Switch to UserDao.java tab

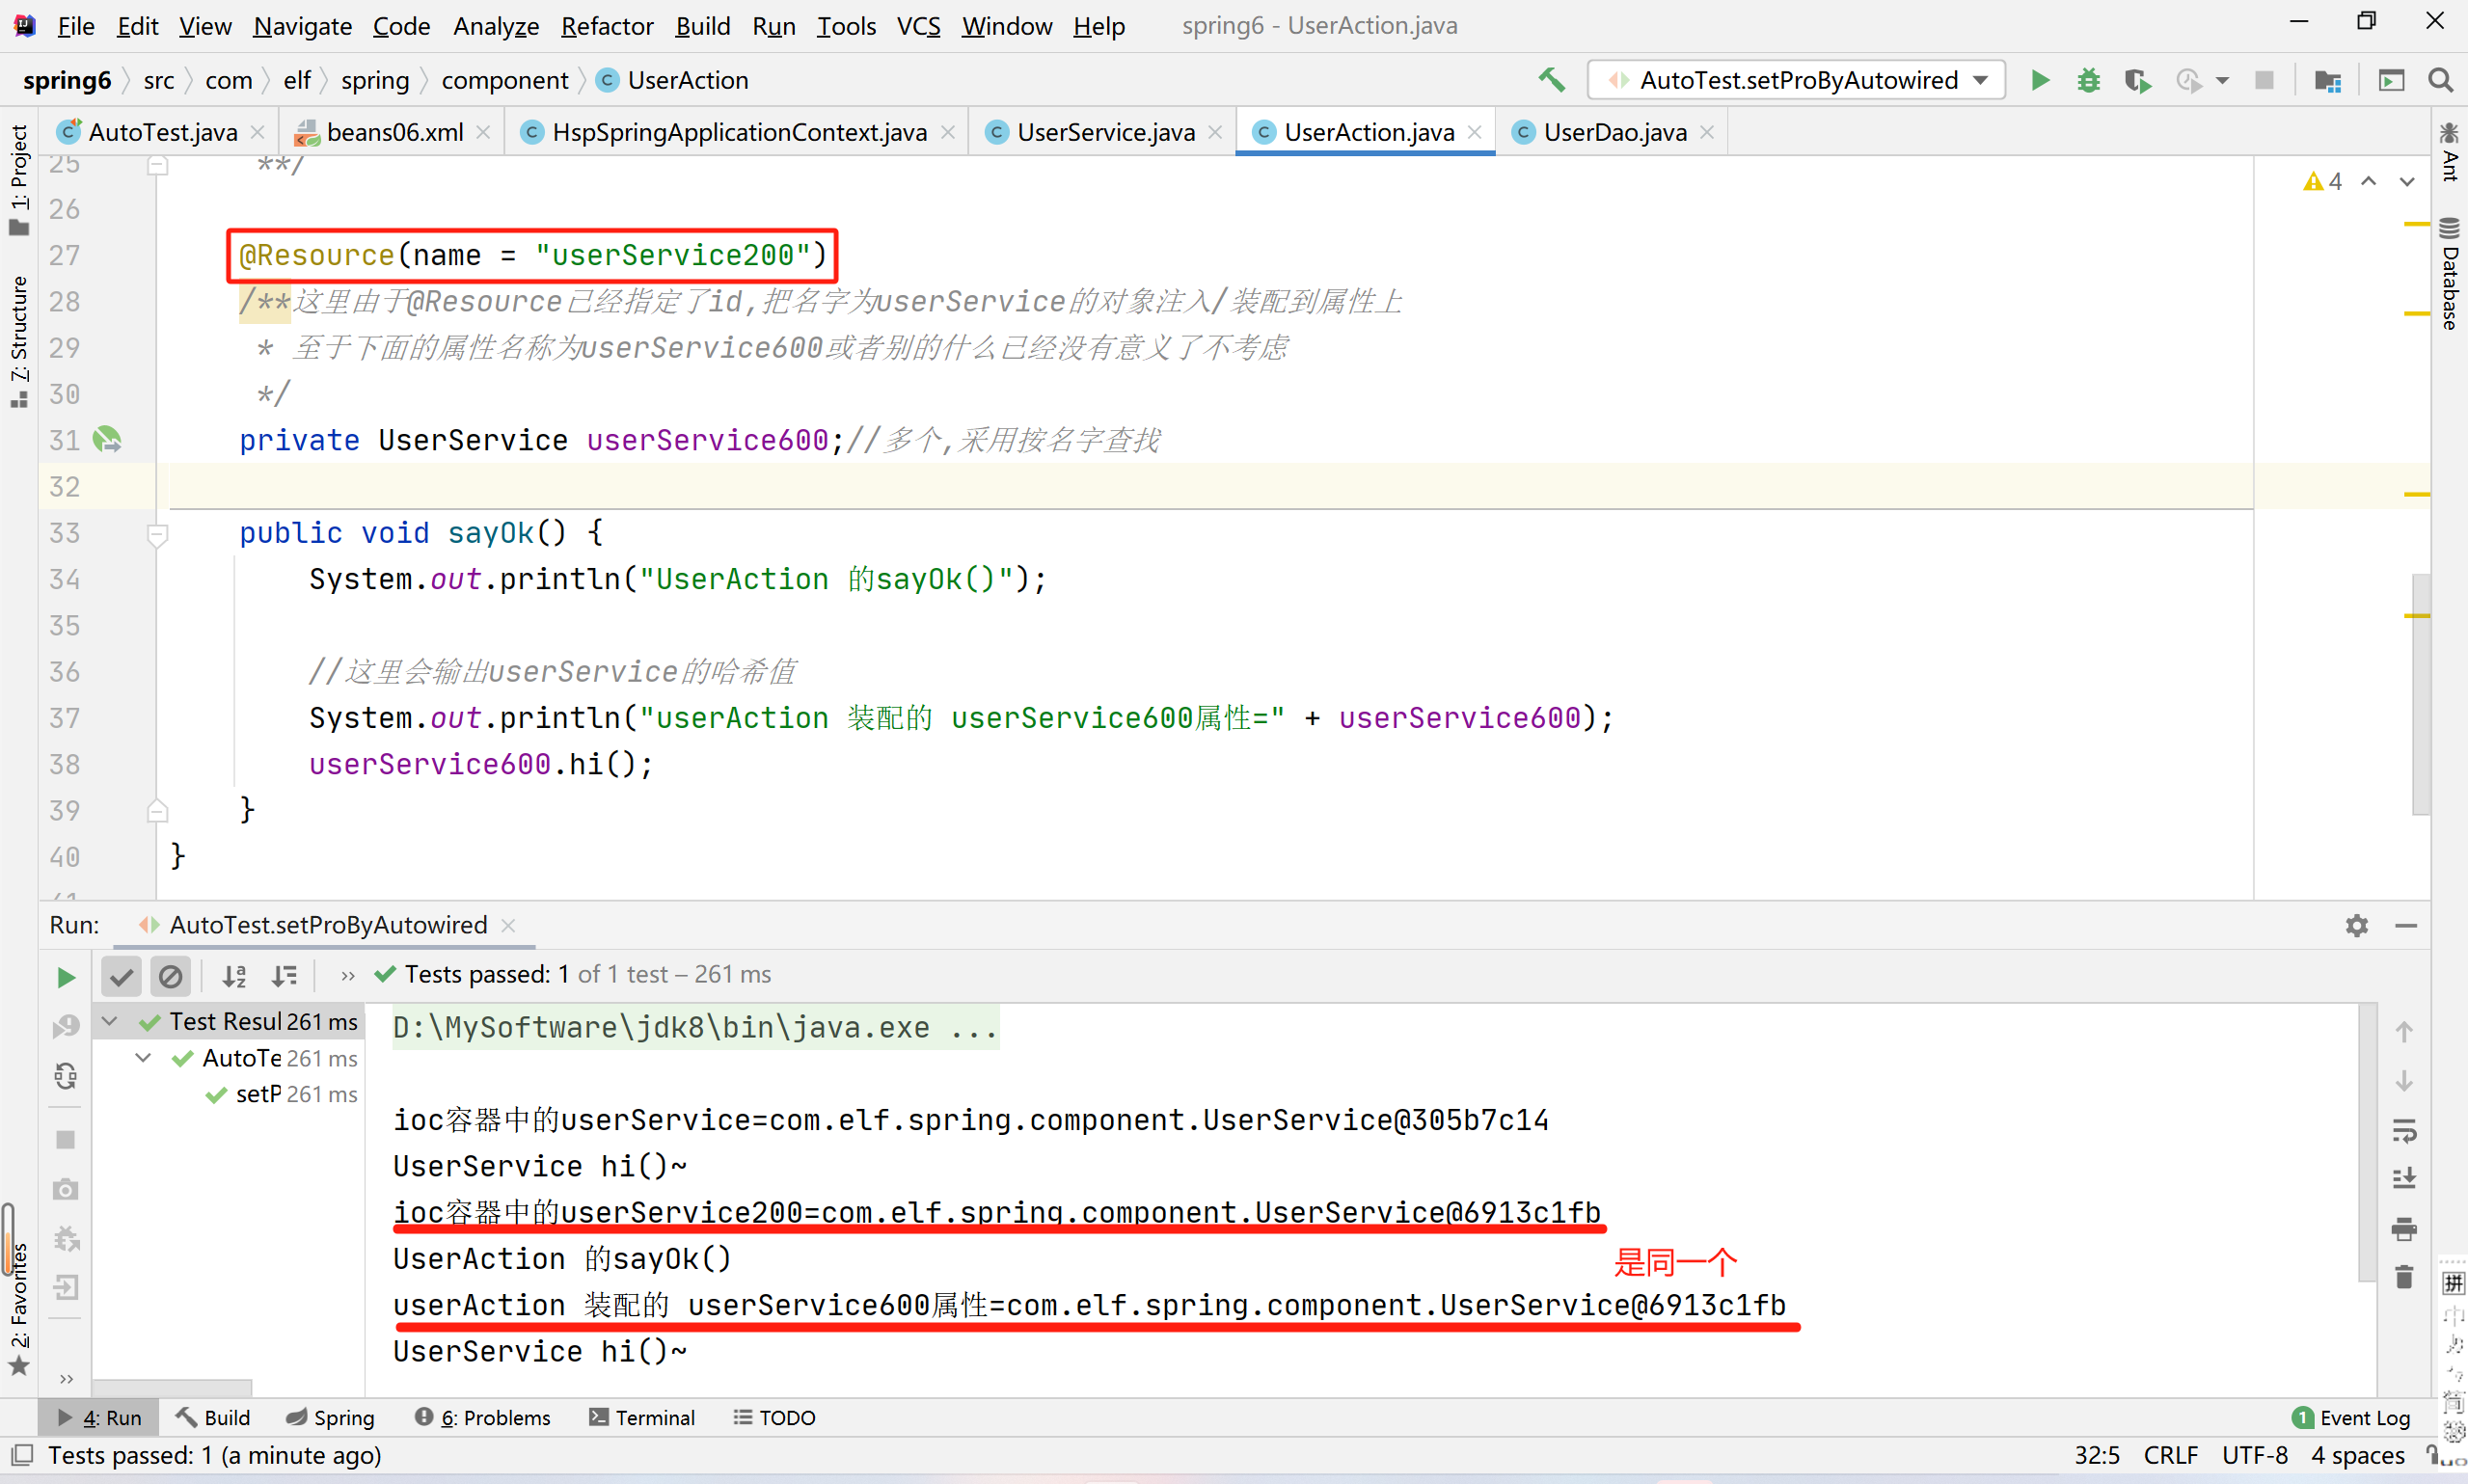[1614, 132]
